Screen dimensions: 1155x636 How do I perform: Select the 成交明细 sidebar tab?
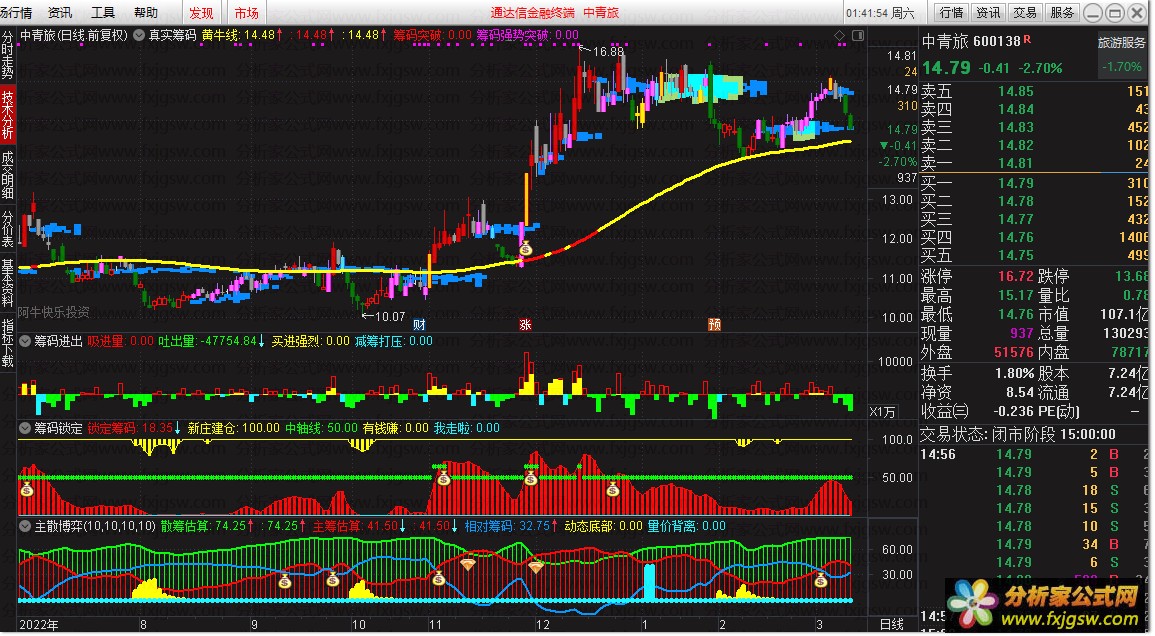click(7, 175)
